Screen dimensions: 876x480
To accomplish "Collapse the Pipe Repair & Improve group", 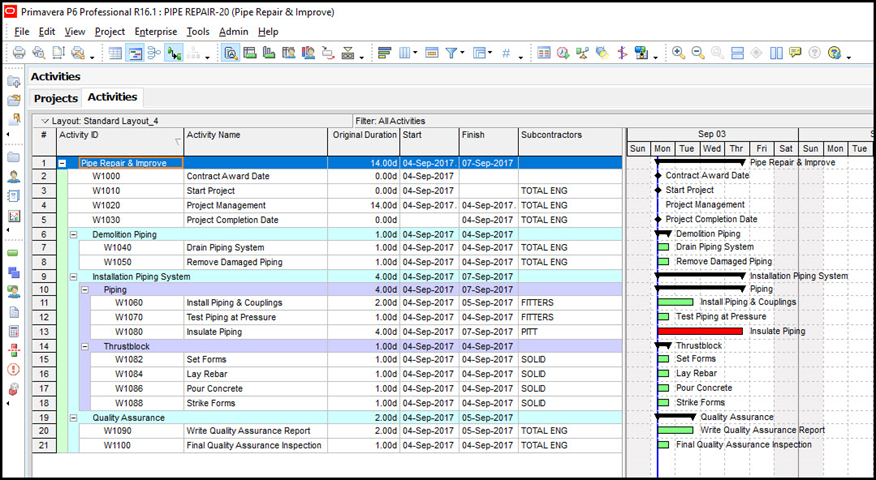I will point(63,162).
